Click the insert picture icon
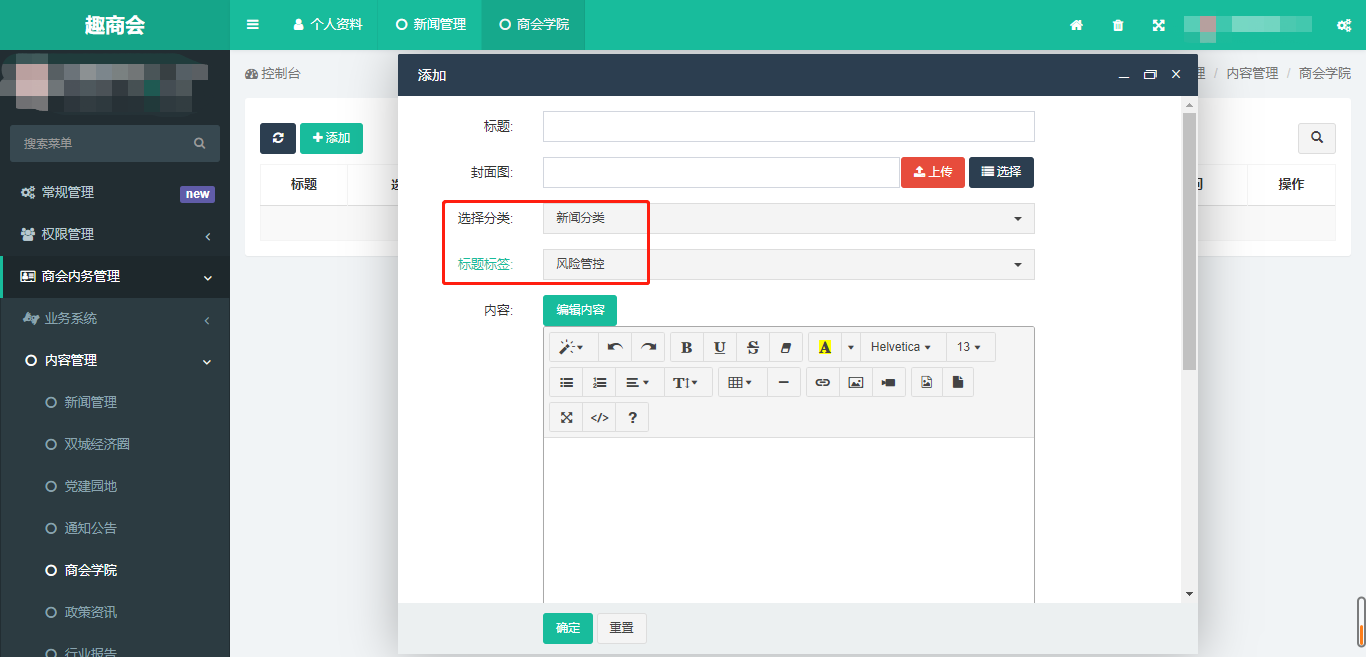1366x657 pixels. pyautogui.click(x=855, y=382)
